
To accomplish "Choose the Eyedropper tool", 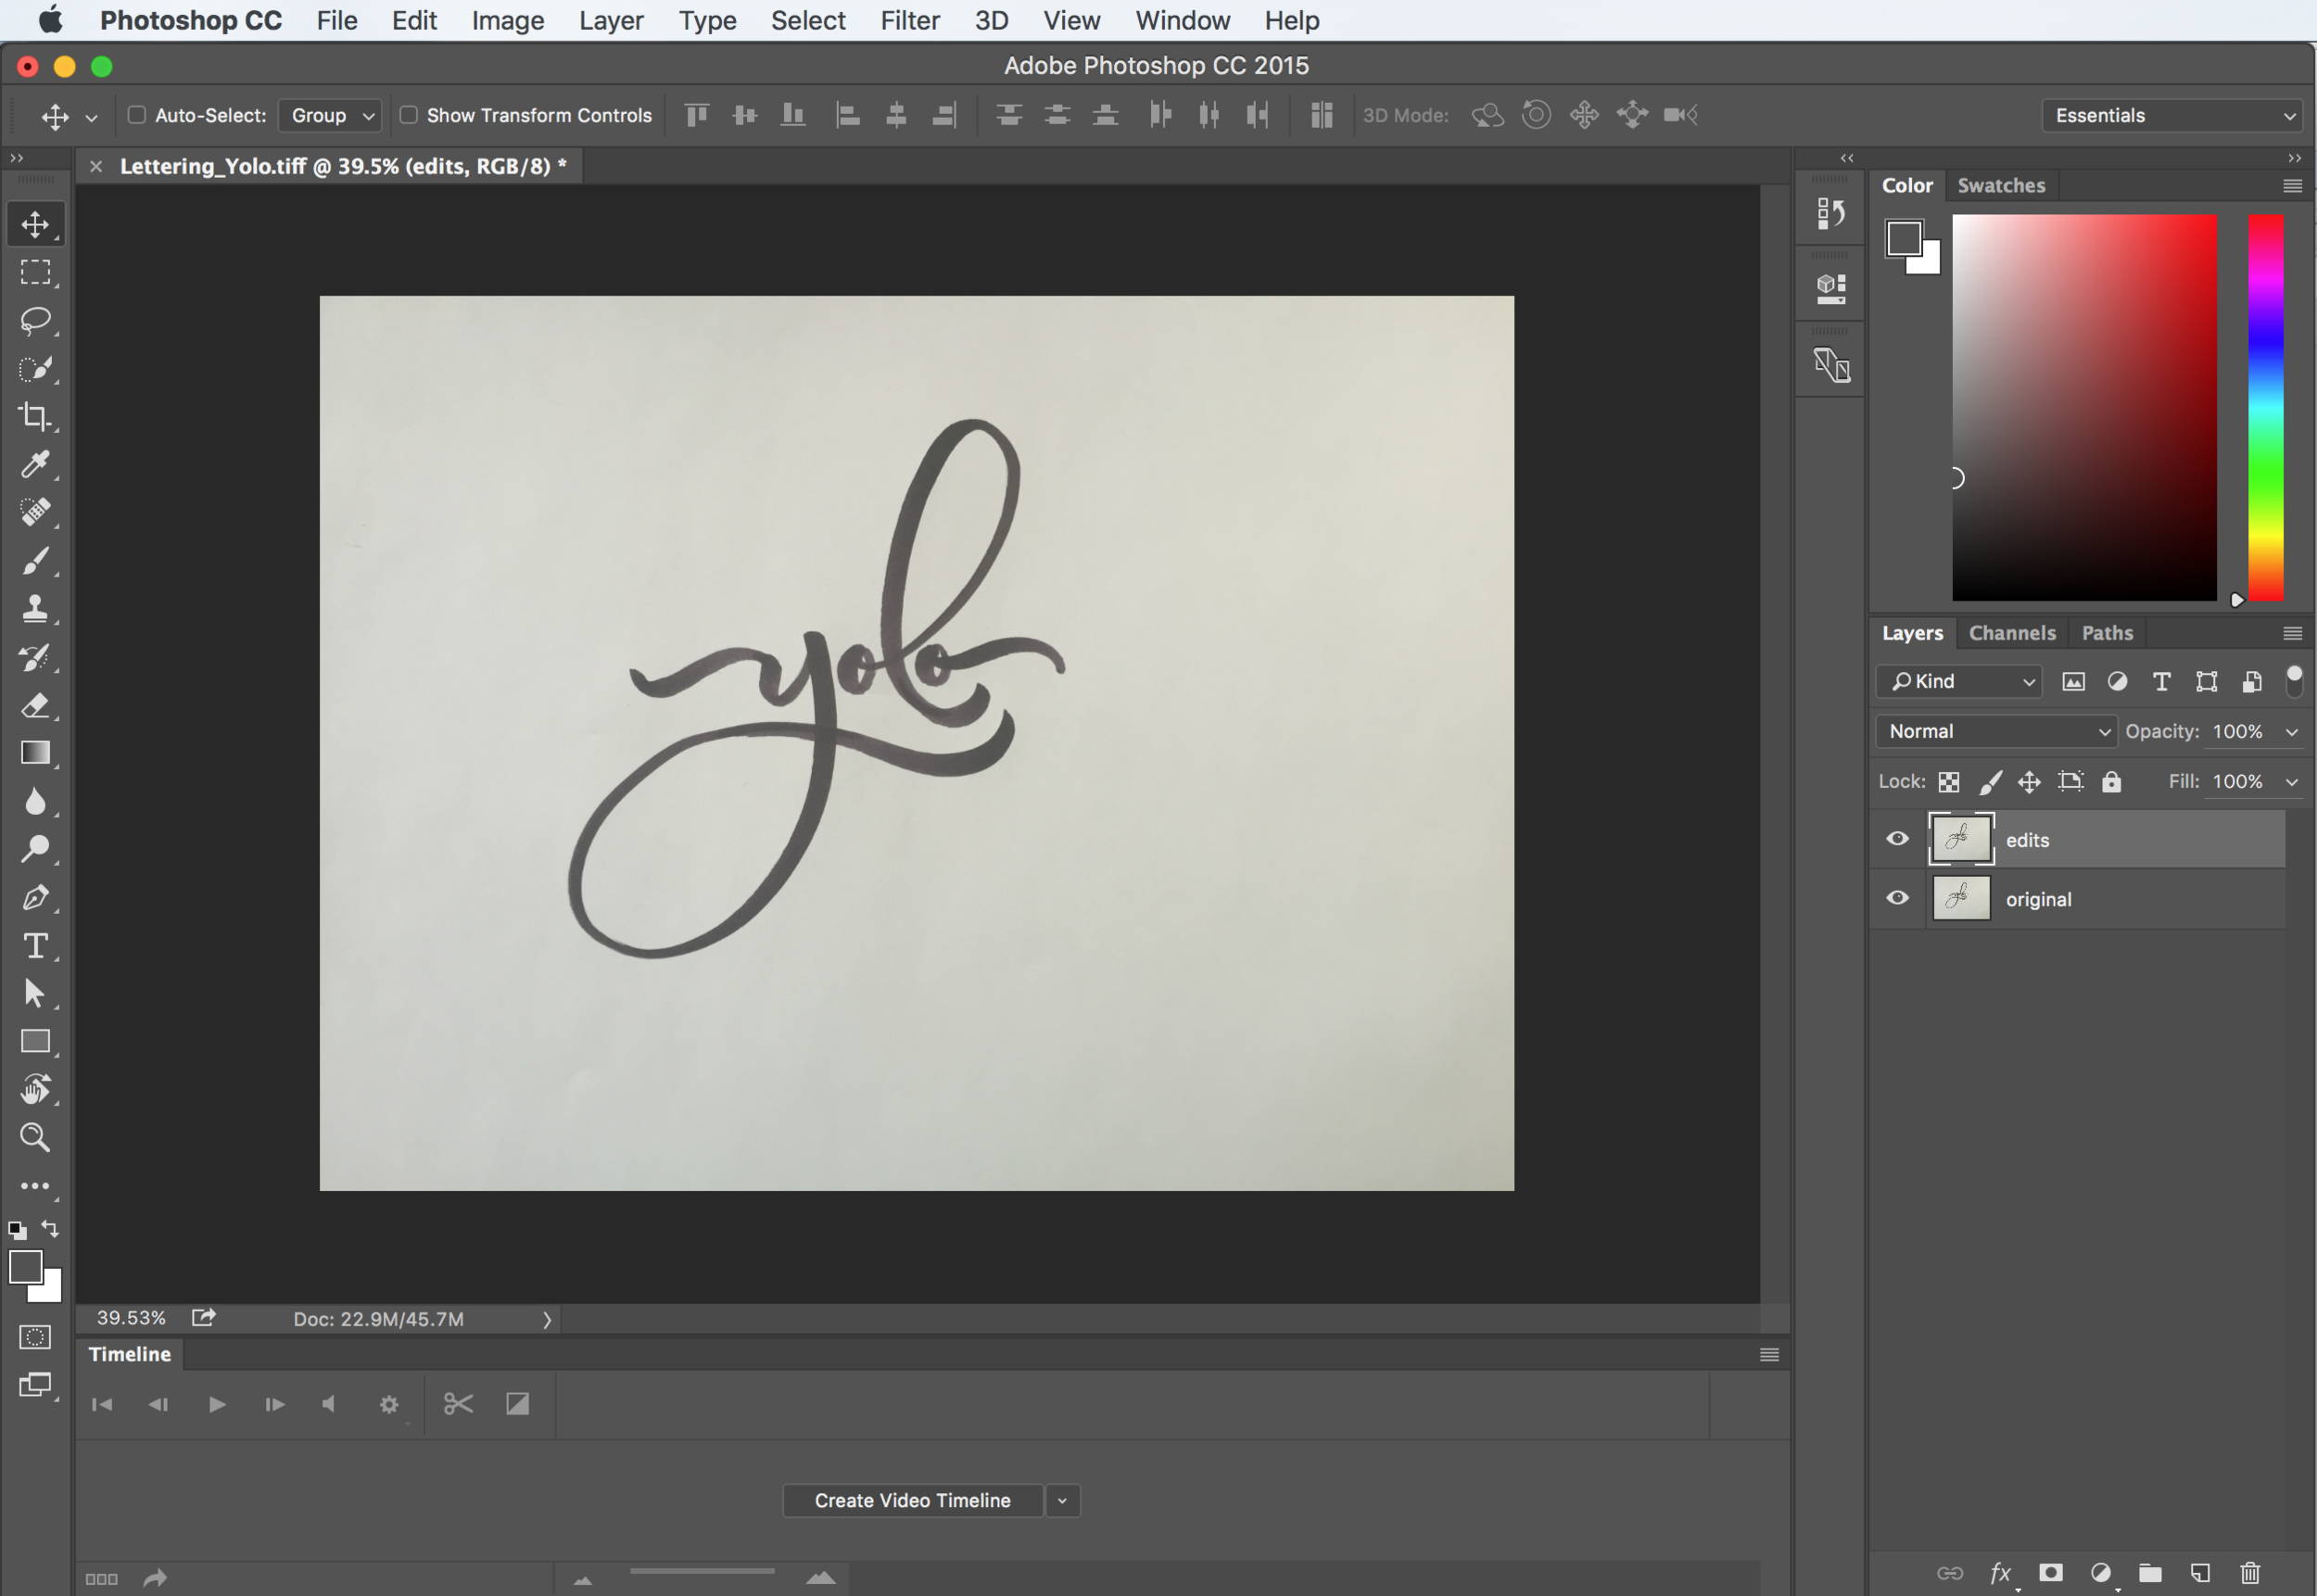I will [x=36, y=464].
